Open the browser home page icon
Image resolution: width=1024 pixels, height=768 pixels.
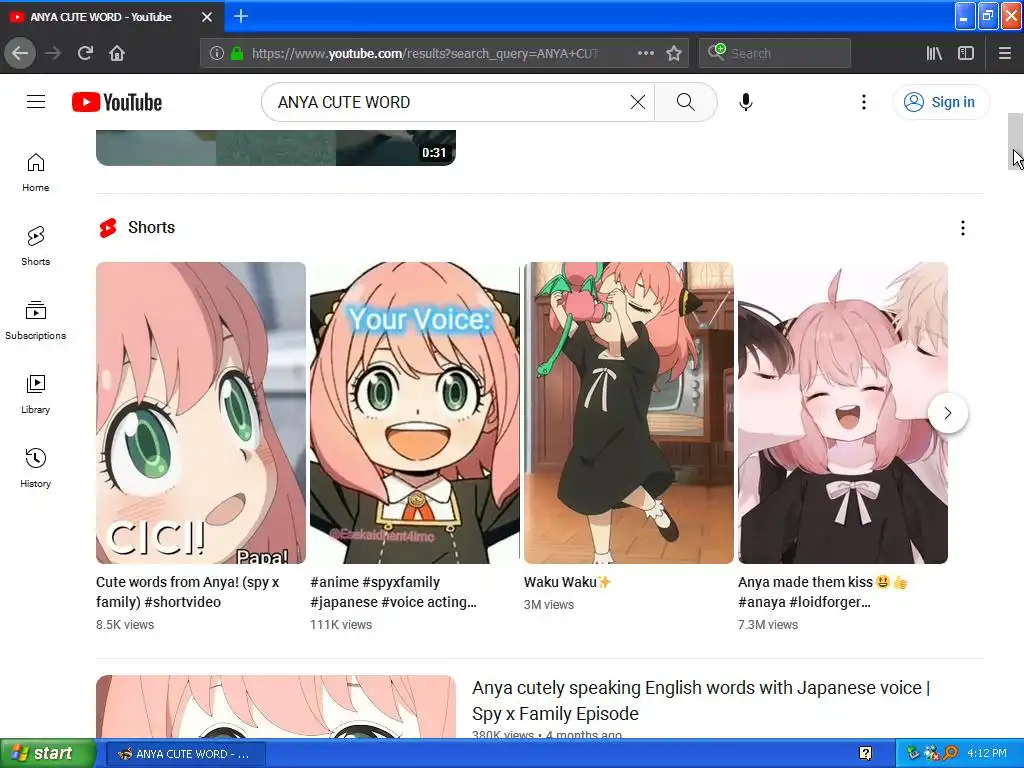click(x=117, y=53)
